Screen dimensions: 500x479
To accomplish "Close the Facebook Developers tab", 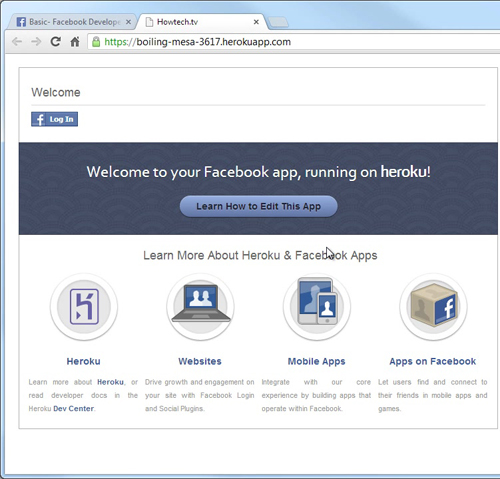I will pos(128,22).
